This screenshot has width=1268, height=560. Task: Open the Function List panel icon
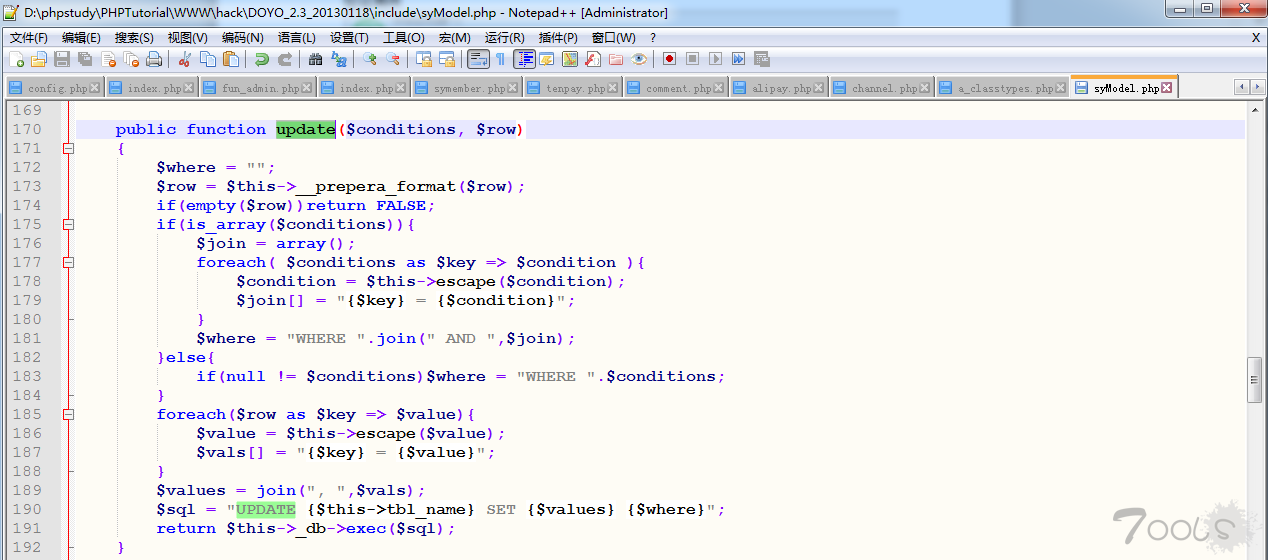pos(593,59)
